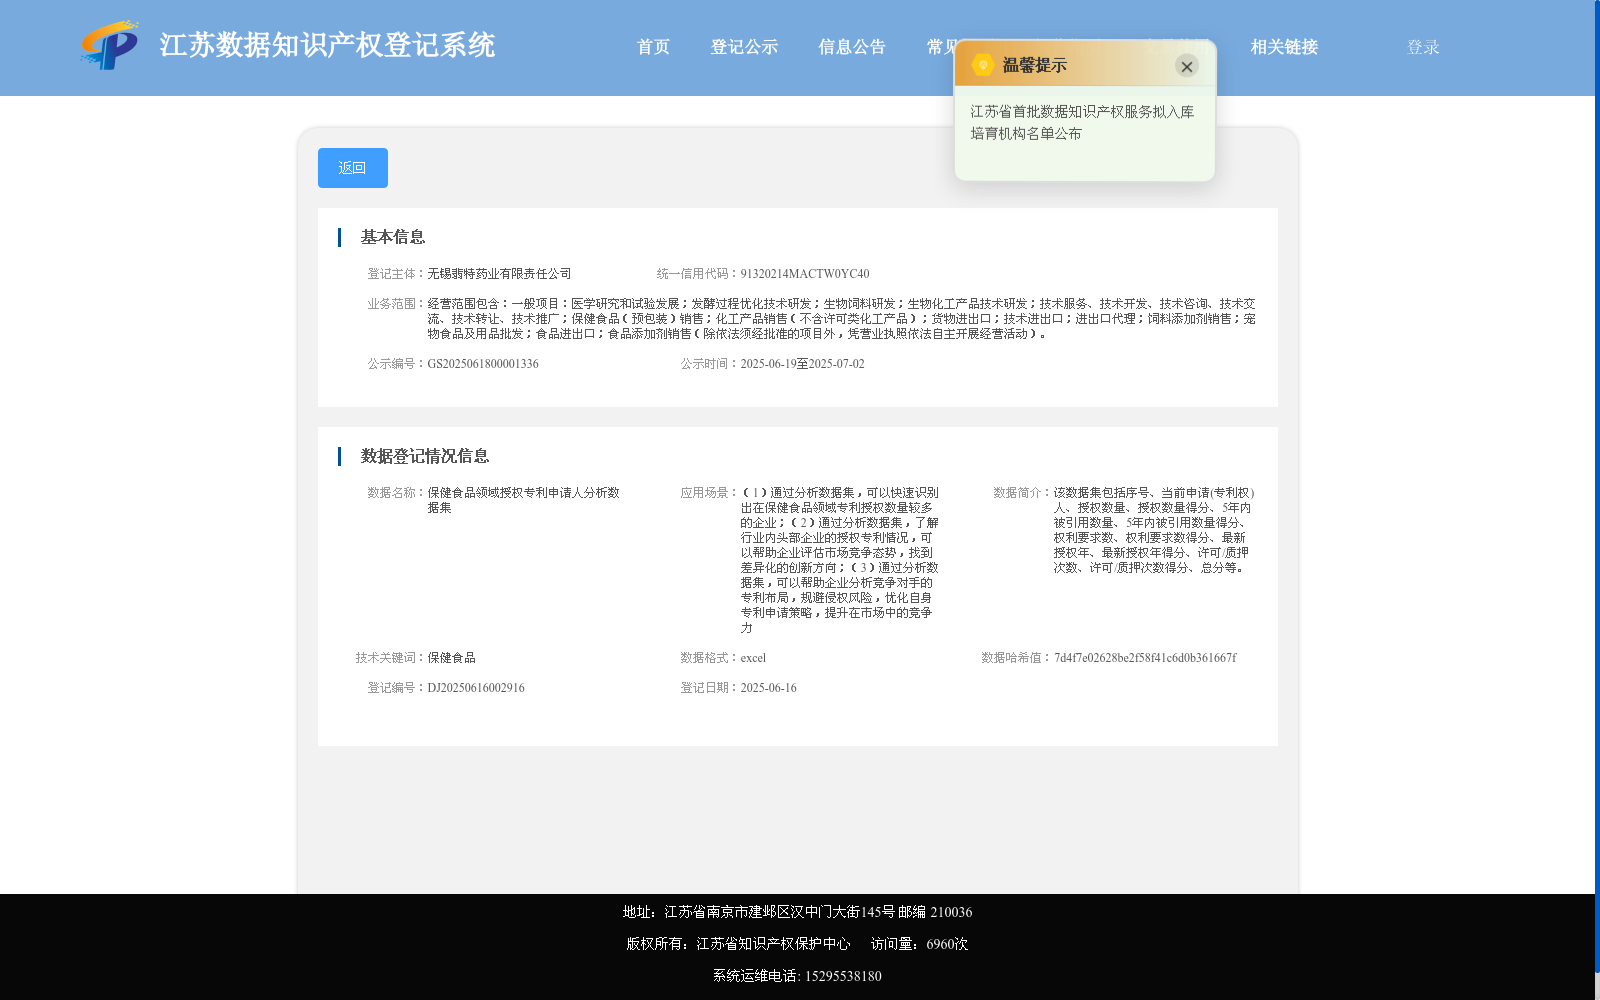The height and width of the screenshot is (1000, 1600).
Task: Click footer address 江苏省南京市建邺区汉中门大街145号
Action: pos(779,912)
